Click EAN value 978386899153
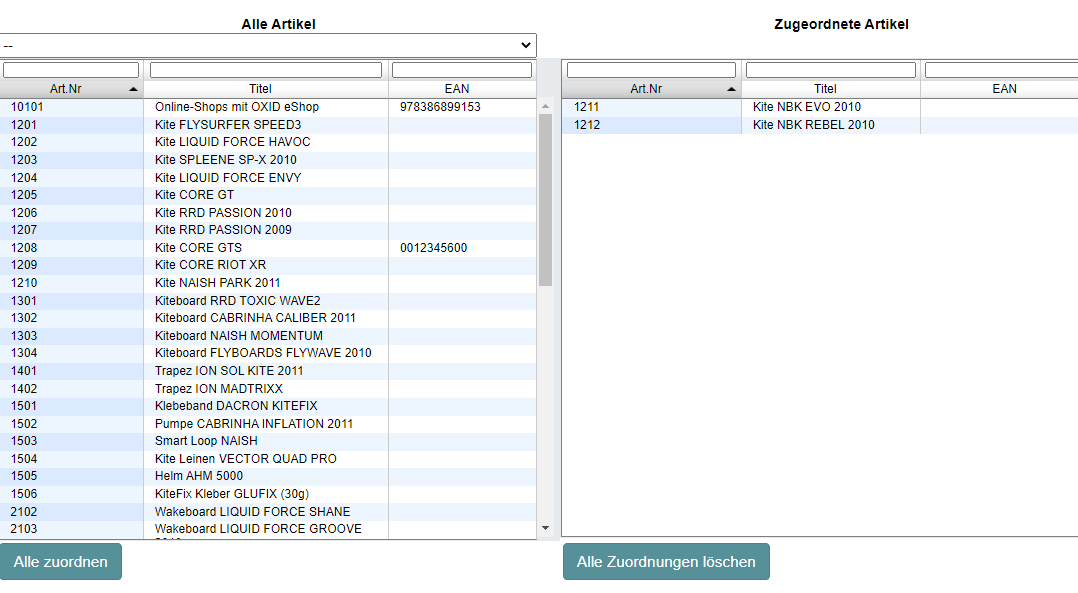The height and width of the screenshot is (593, 1078). 440,107
